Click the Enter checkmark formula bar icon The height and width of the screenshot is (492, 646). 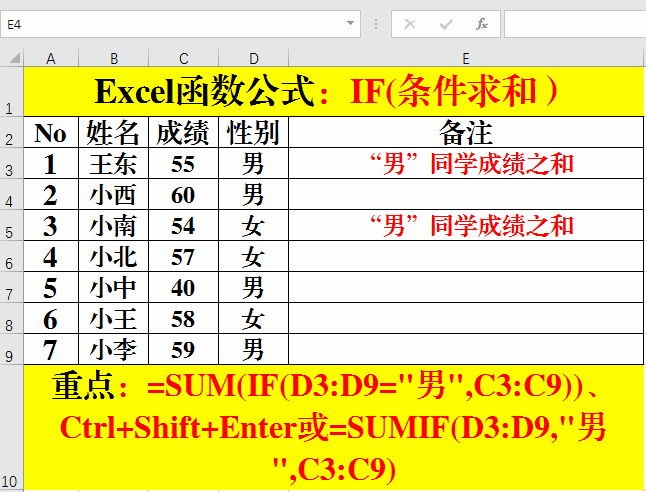(446, 24)
